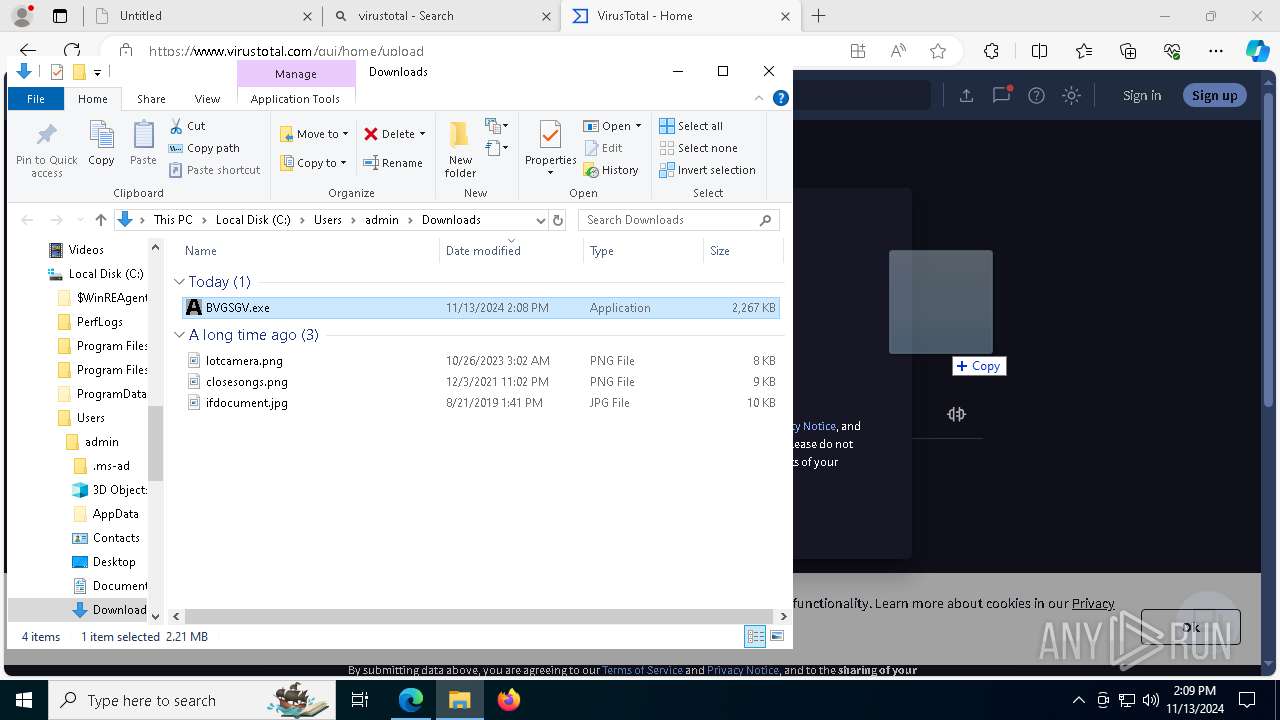This screenshot has height=720, width=1280.
Task: Delete the selected file via ribbon
Action: 389,134
